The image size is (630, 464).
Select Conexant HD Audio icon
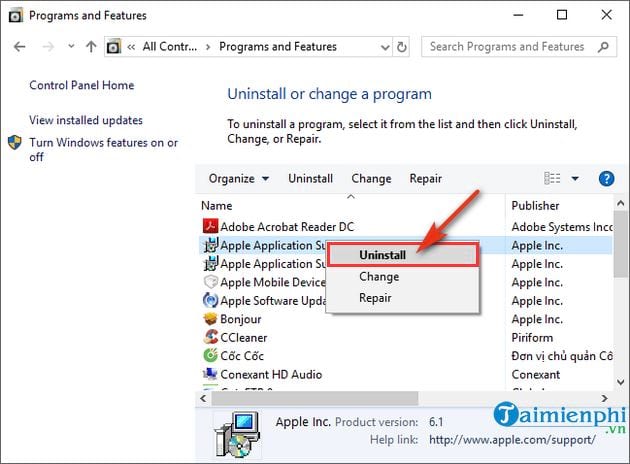pos(210,374)
